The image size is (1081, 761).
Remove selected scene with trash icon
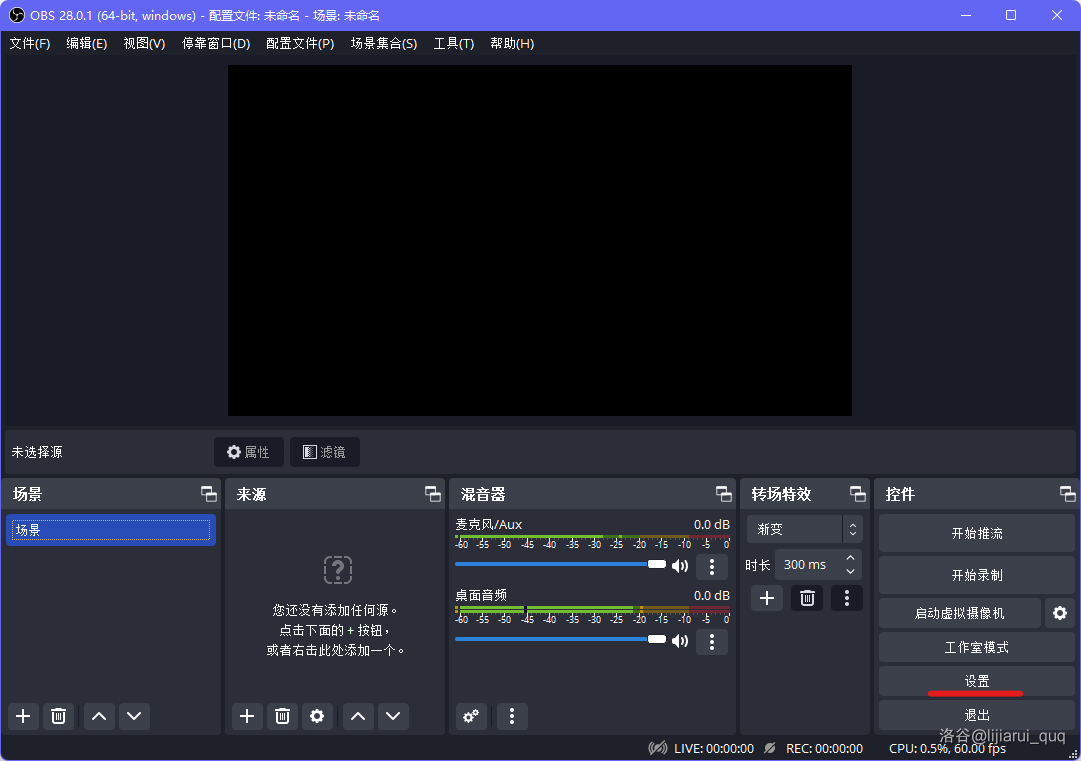59,716
